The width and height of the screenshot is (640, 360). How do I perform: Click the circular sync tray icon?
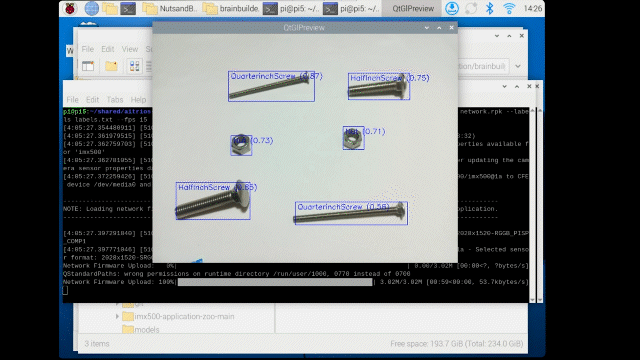coord(471,9)
